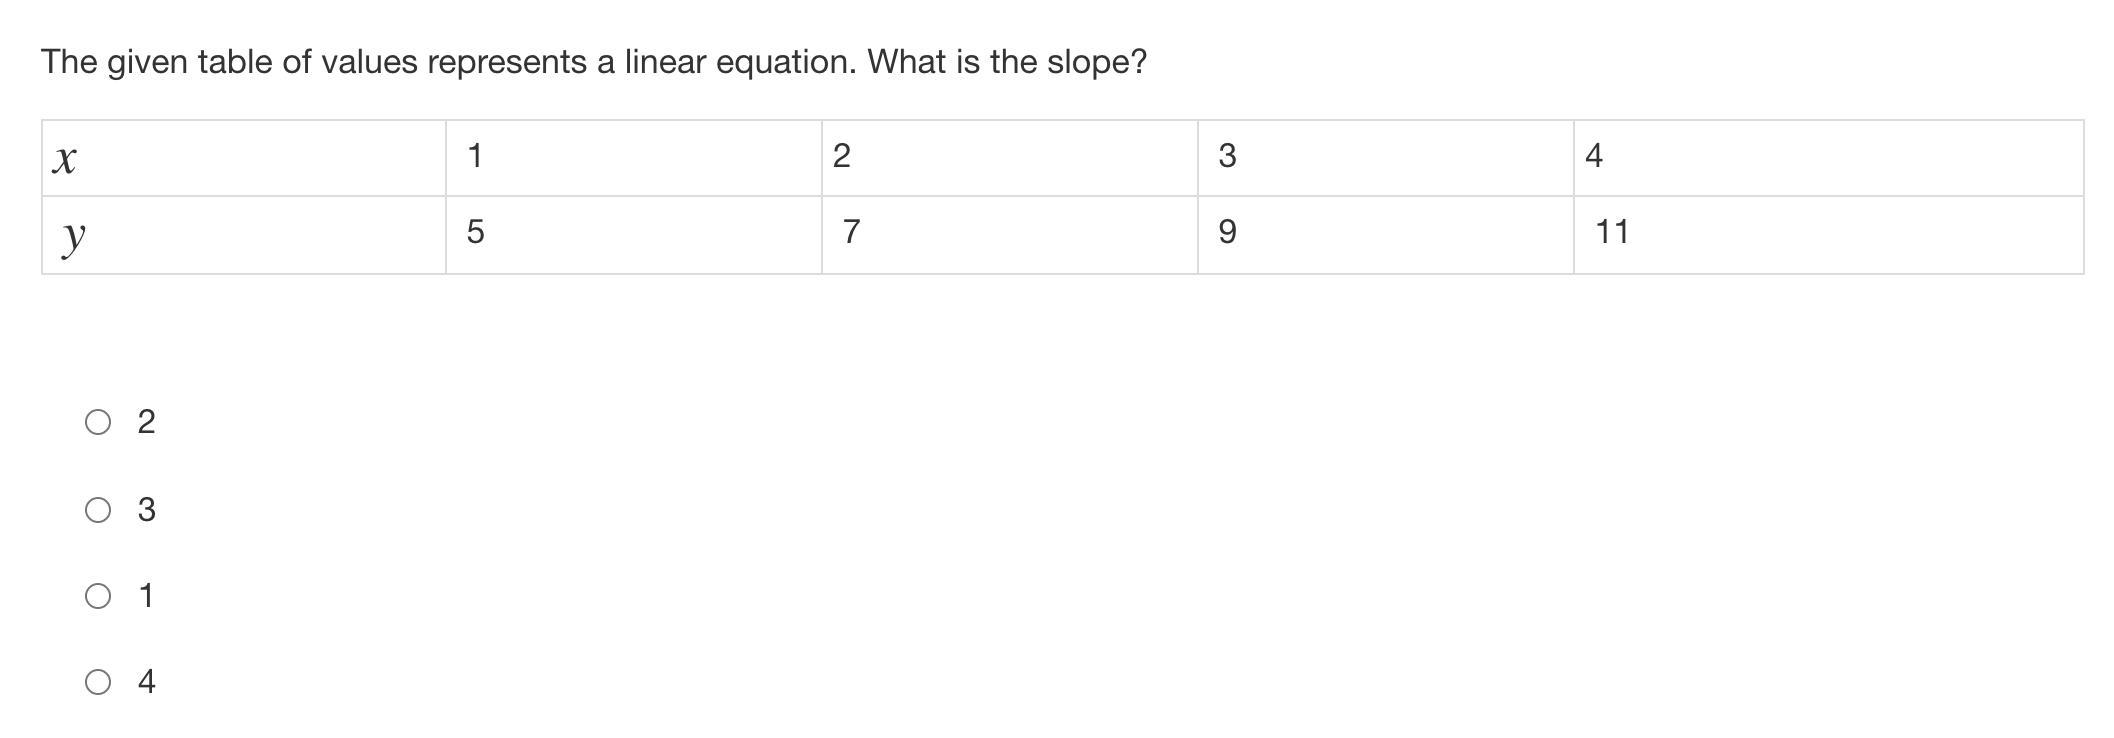Click the word "slope" in the question
This screenshot has height=738, width=2114.
coord(1089,62)
